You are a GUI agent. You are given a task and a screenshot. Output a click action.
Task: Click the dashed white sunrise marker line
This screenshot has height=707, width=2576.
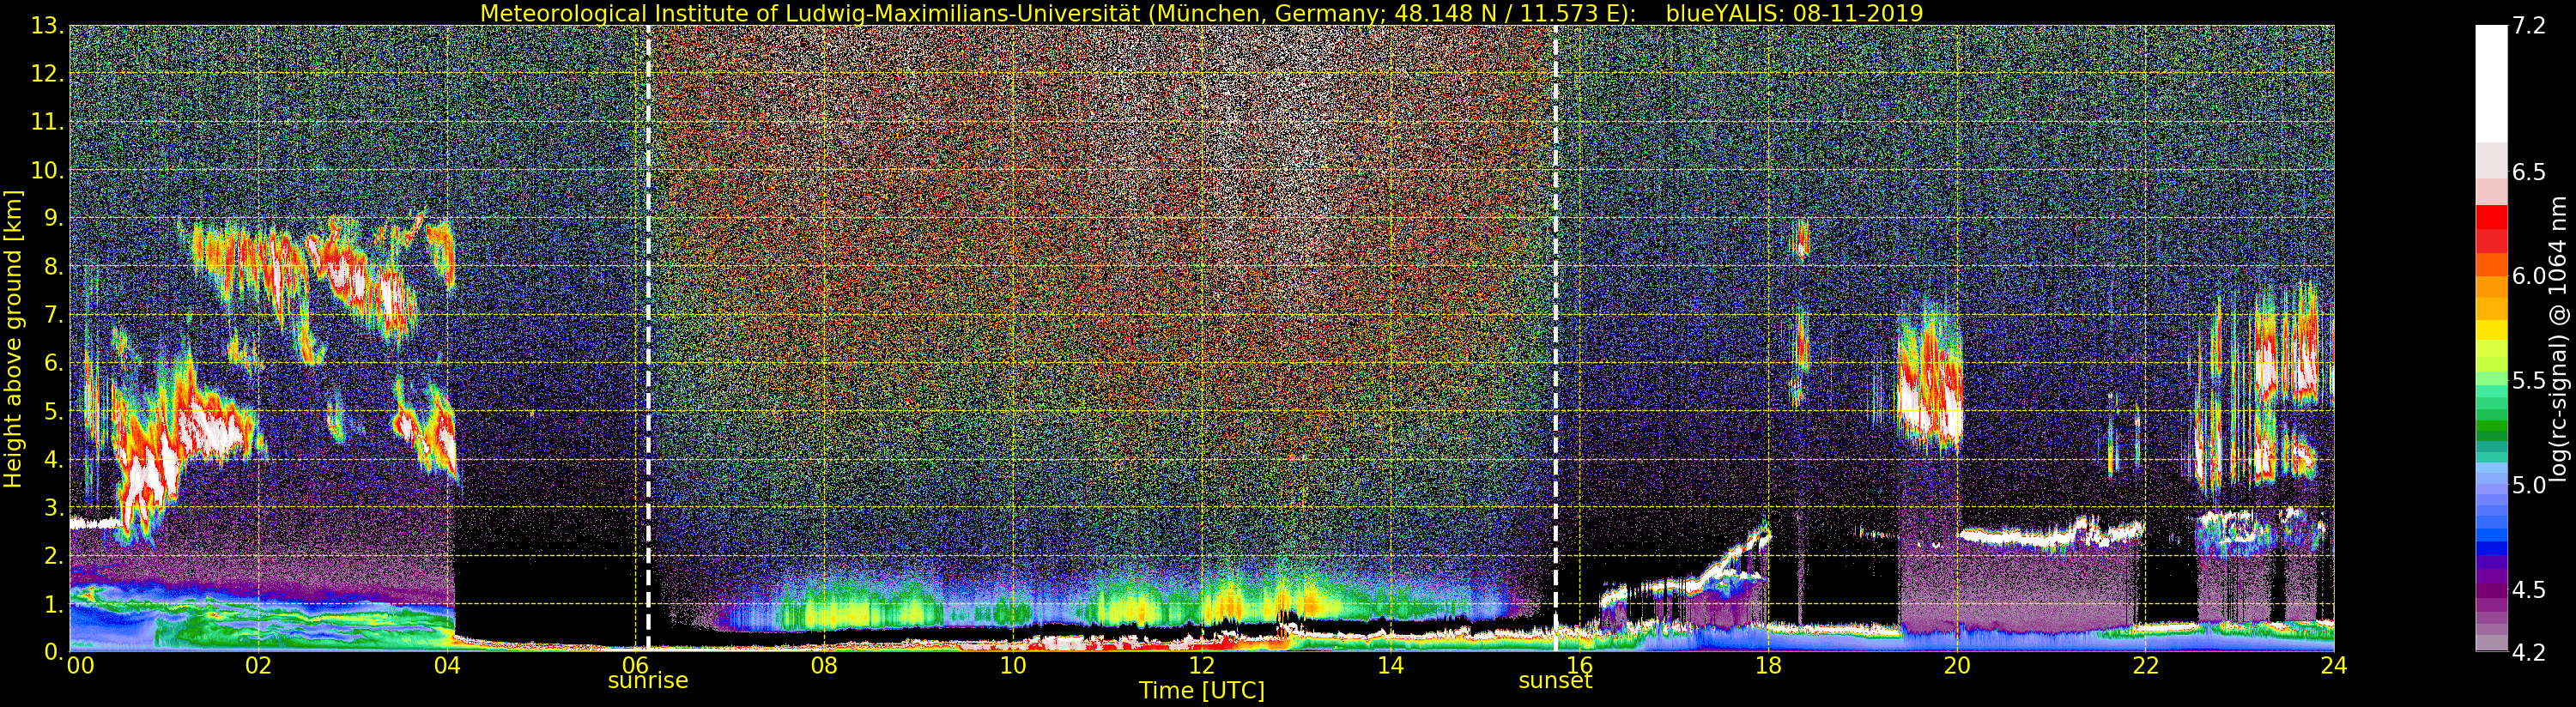[648, 339]
